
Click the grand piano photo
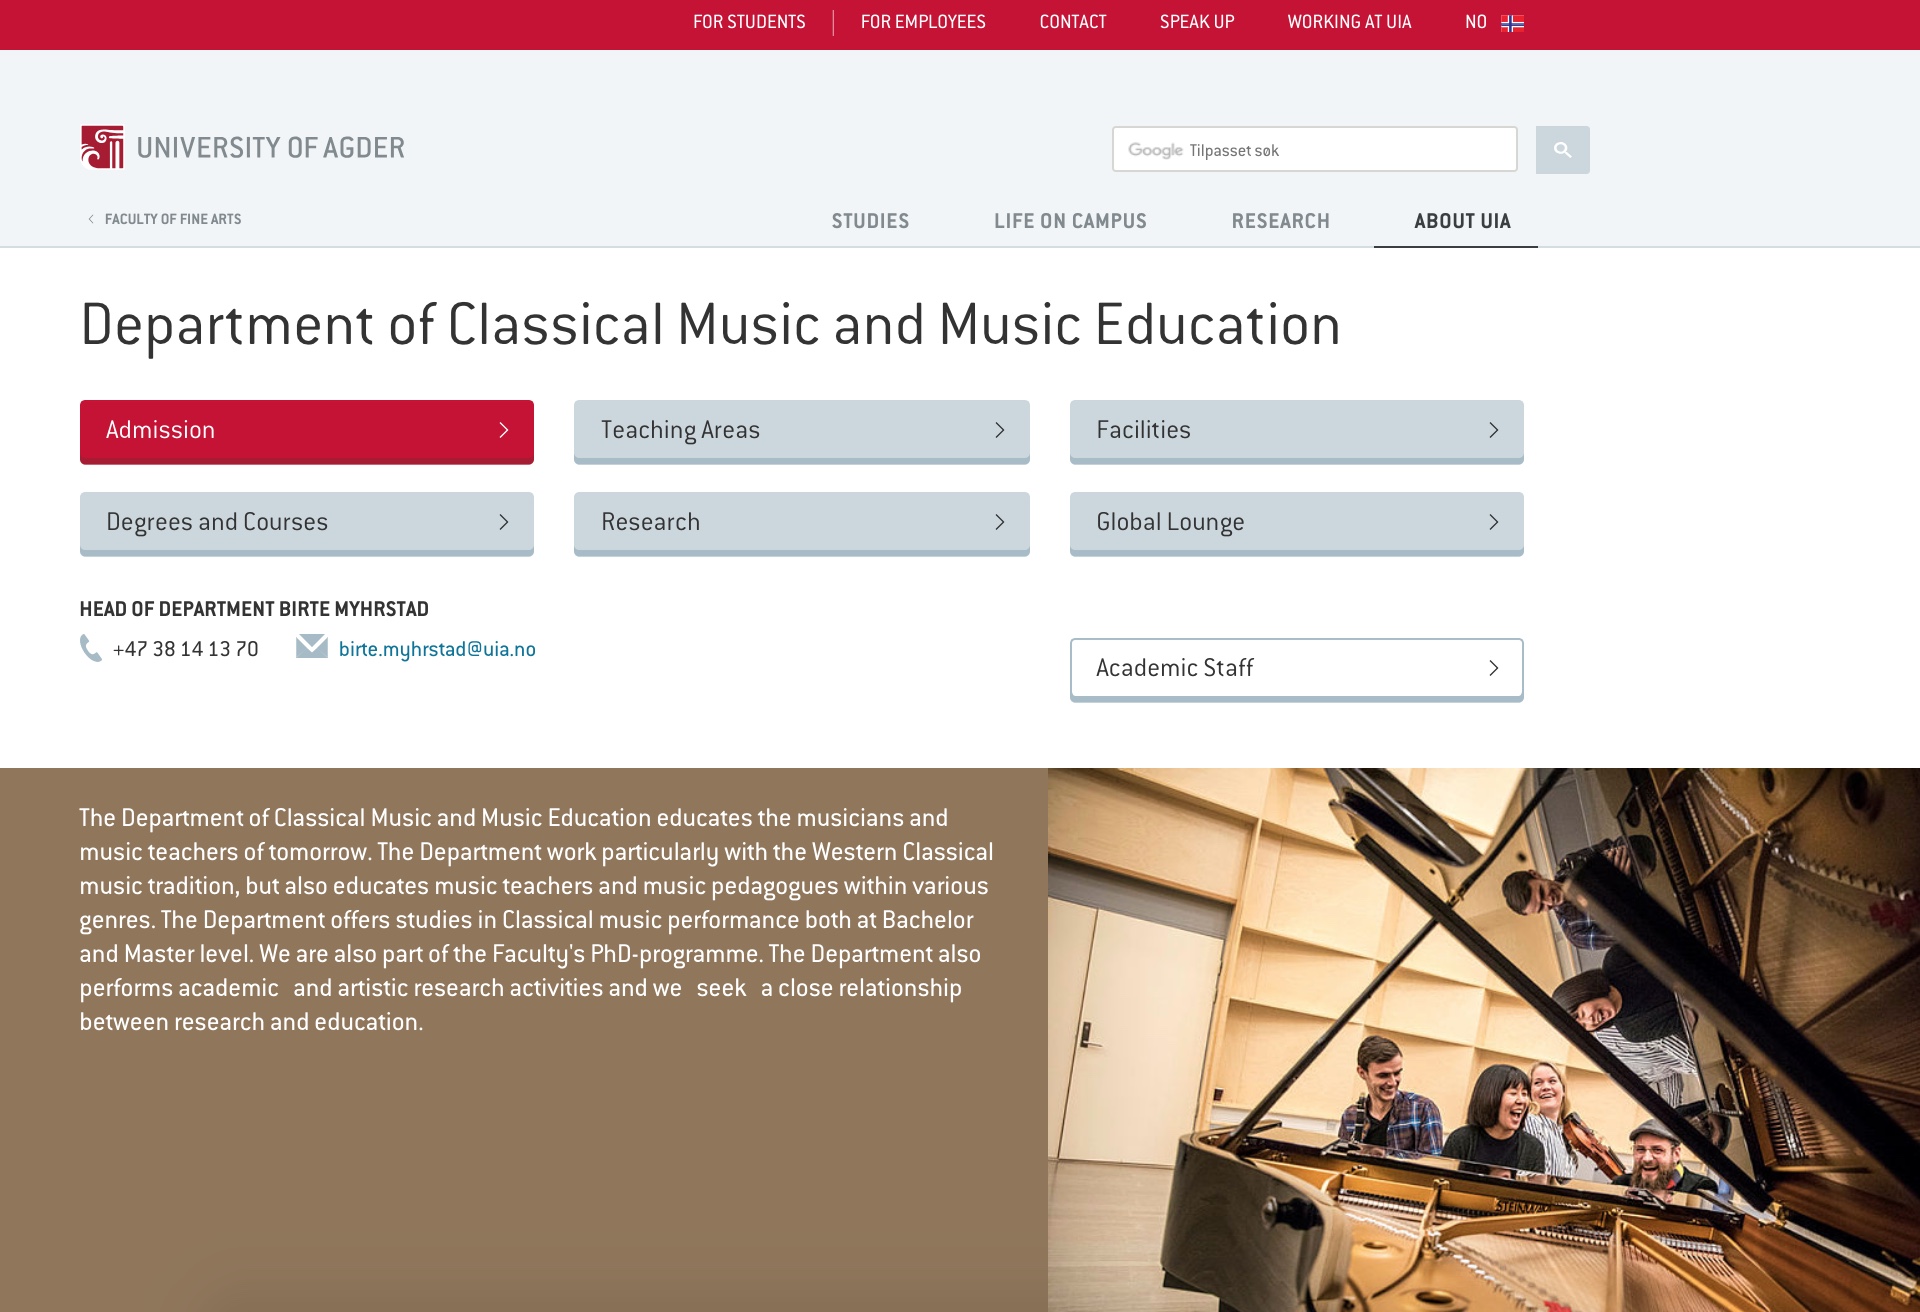click(1483, 1040)
